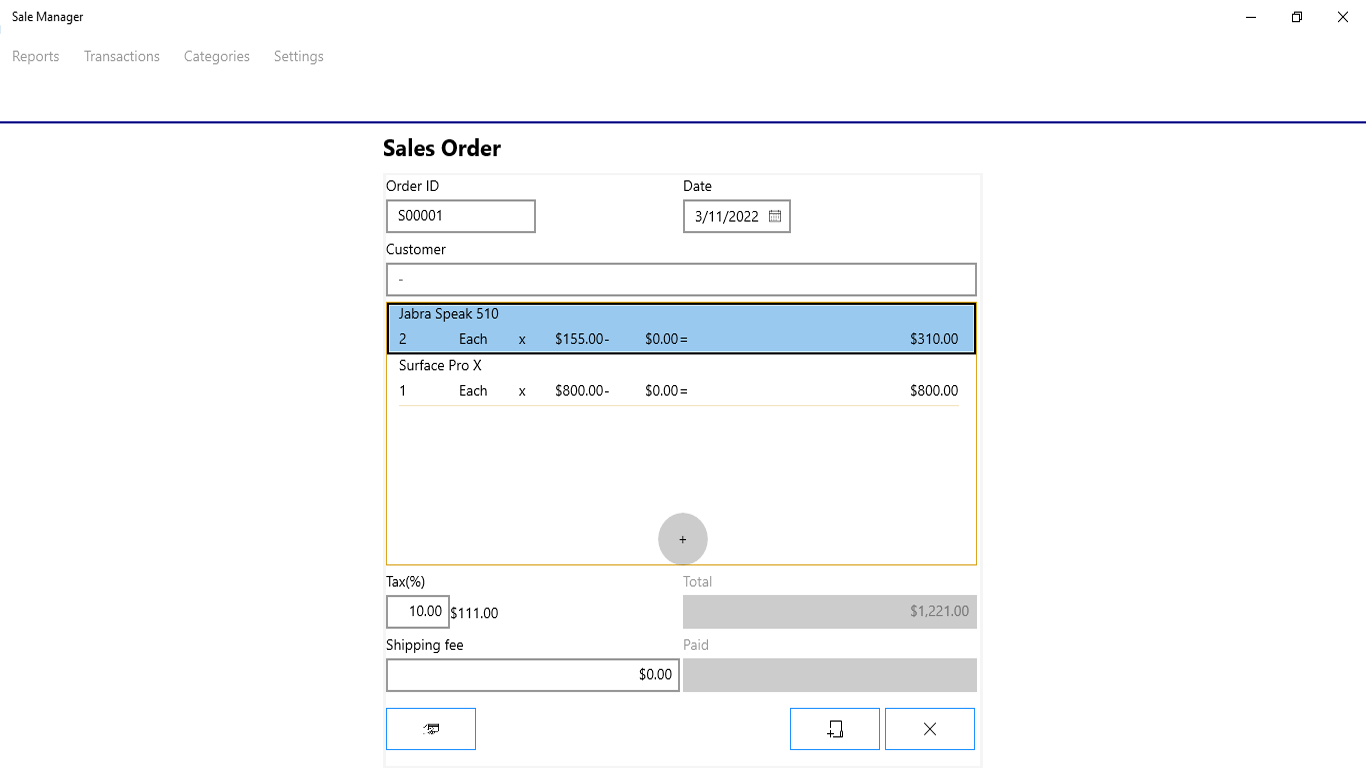Maximize or restore the Sale Manager window
Image resolution: width=1366 pixels, height=768 pixels.
(x=1297, y=17)
